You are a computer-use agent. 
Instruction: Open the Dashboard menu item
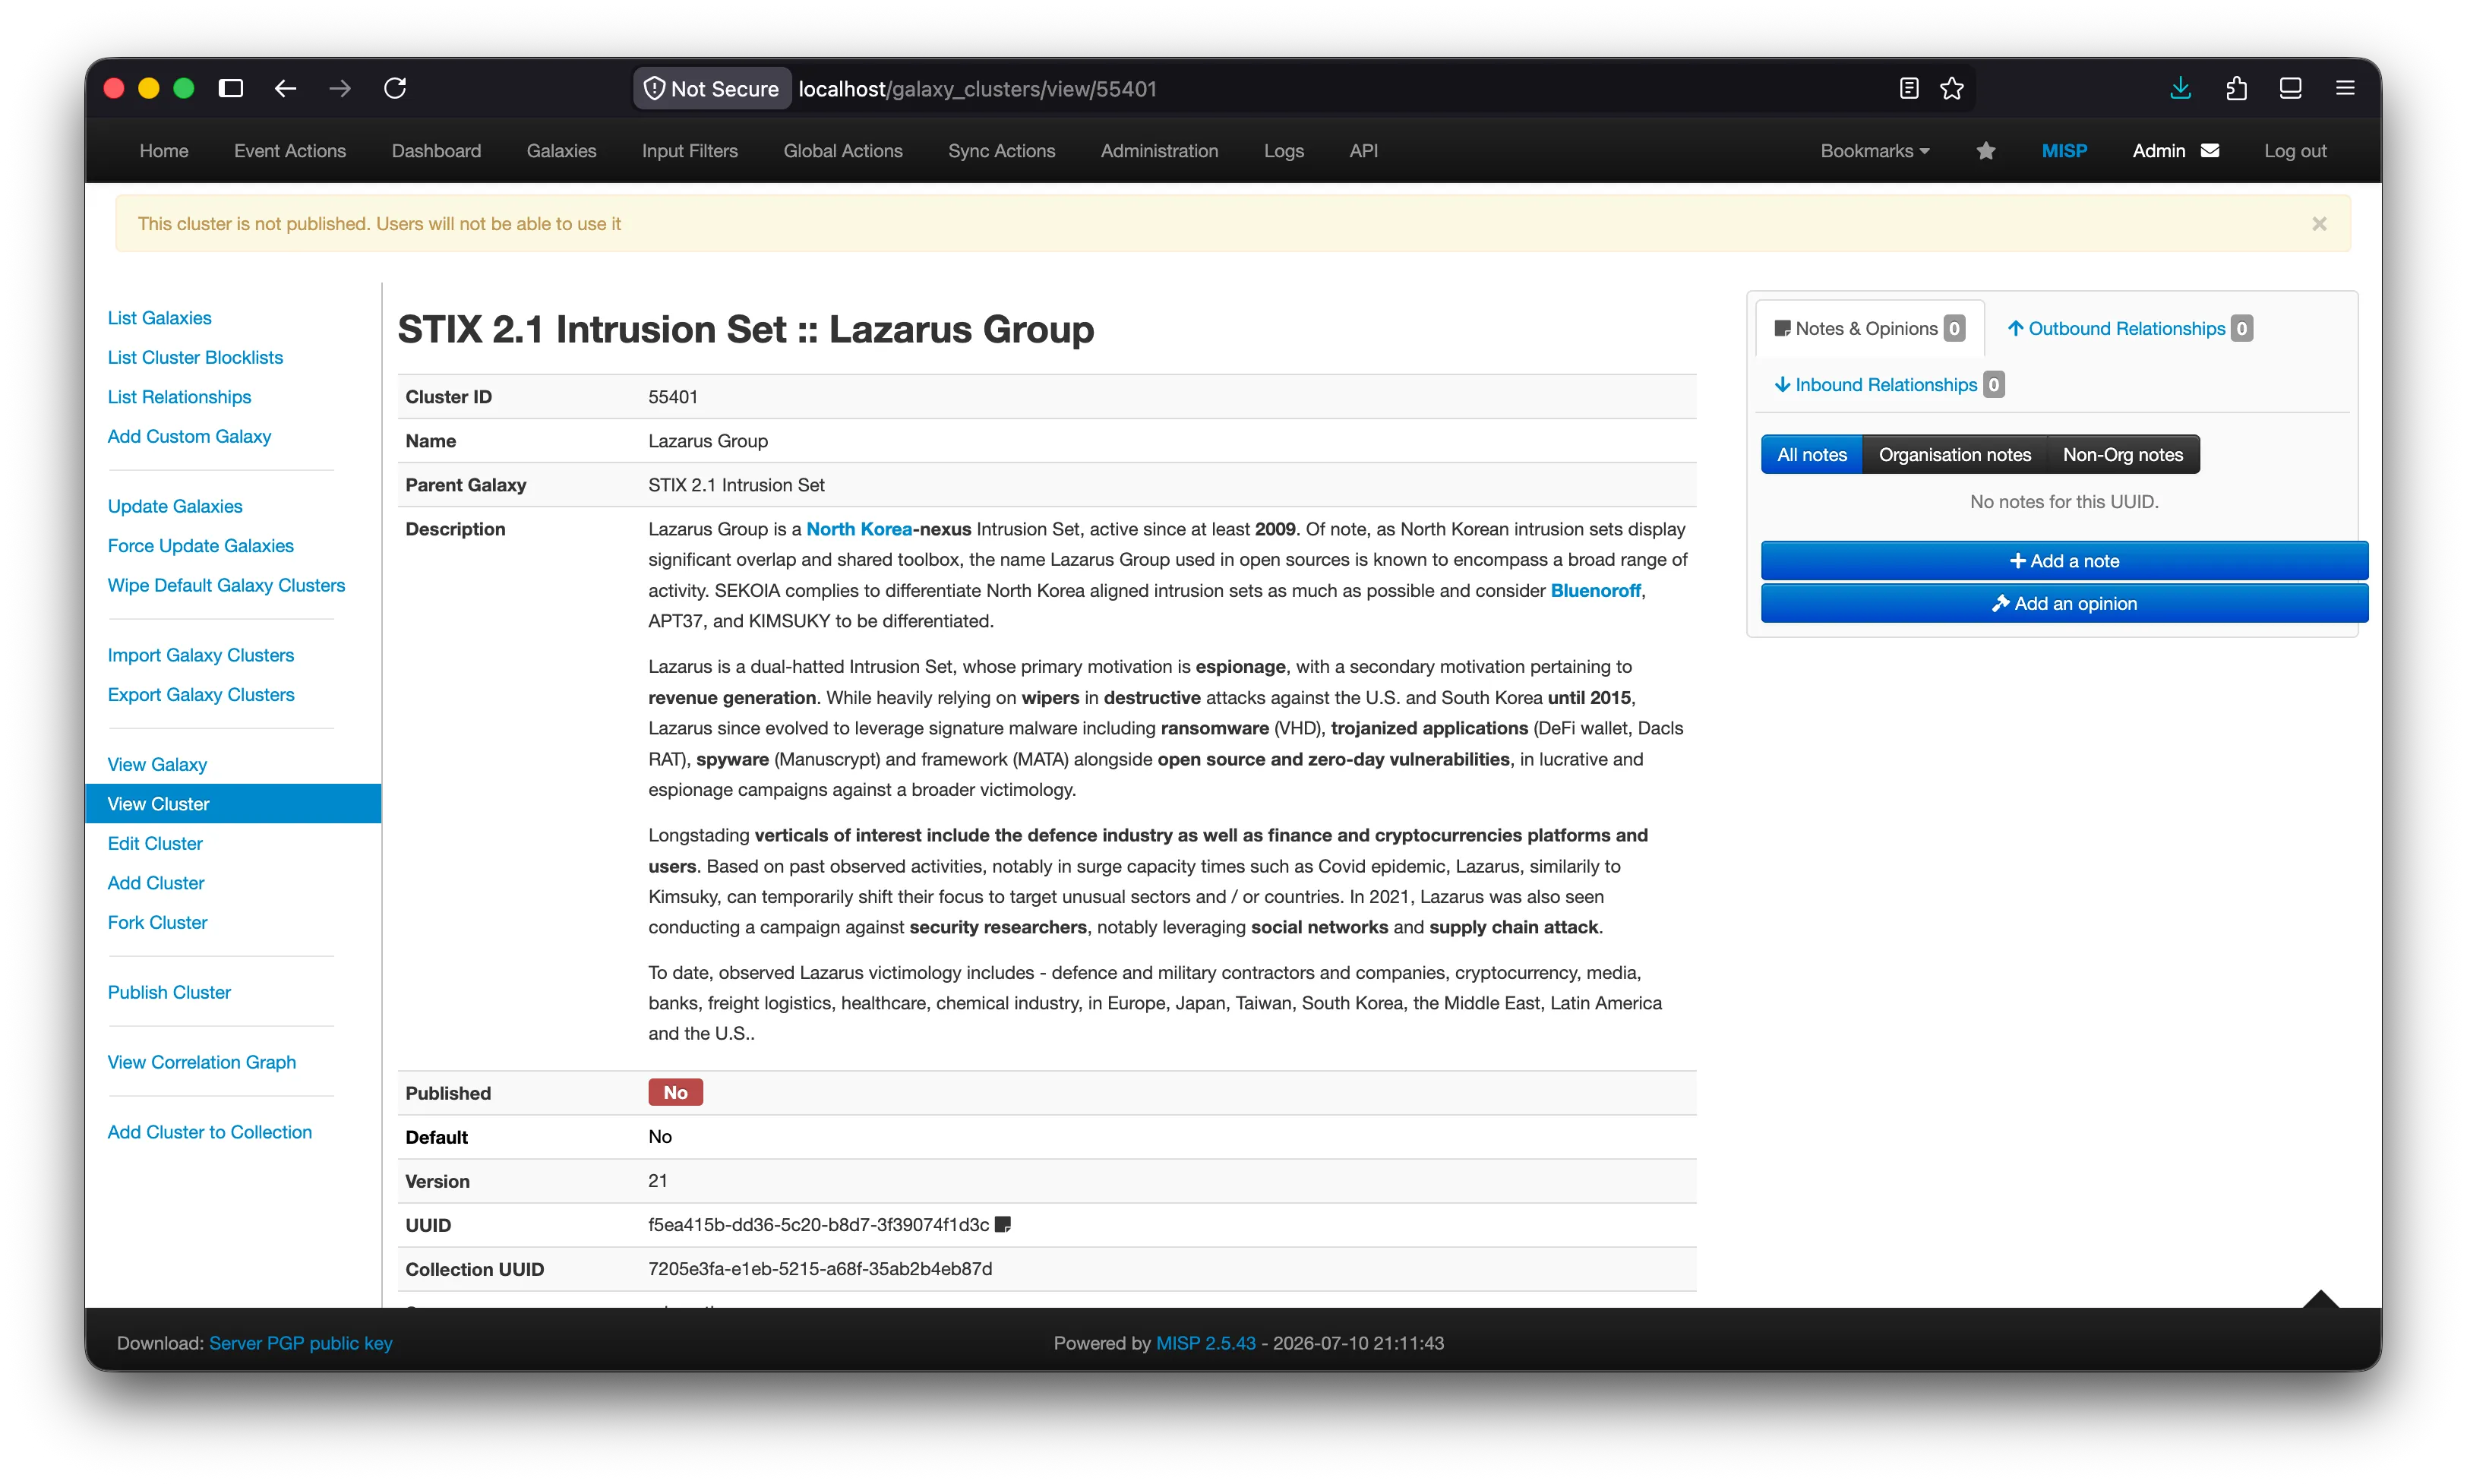(436, 151)
